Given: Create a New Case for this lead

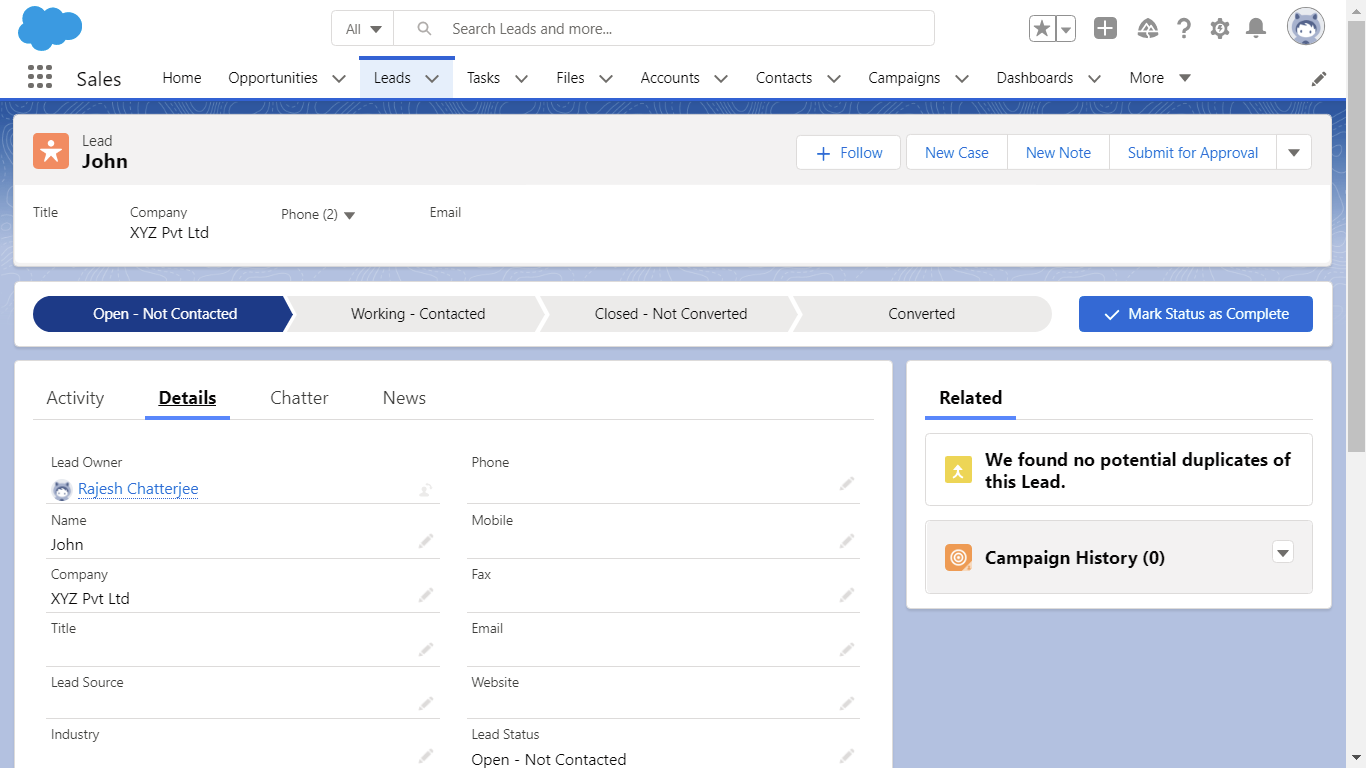Looking at the screenshot, I should 955,152.
